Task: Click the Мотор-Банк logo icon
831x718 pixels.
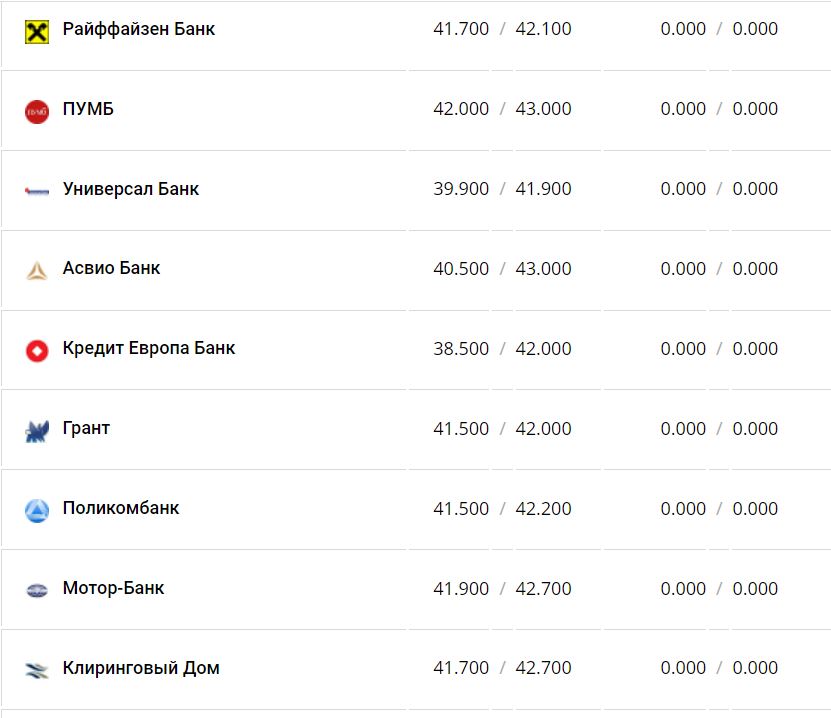Action: point(36,590)
